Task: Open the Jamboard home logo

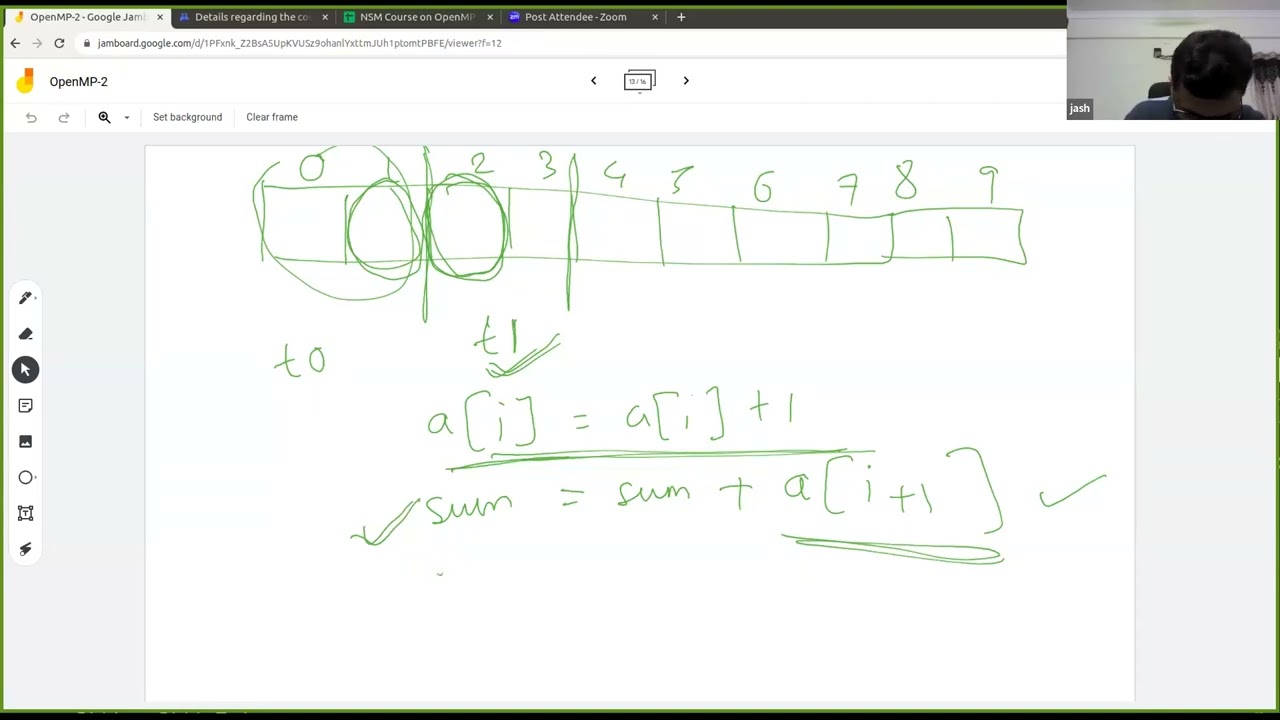Action: pos(25,82)
